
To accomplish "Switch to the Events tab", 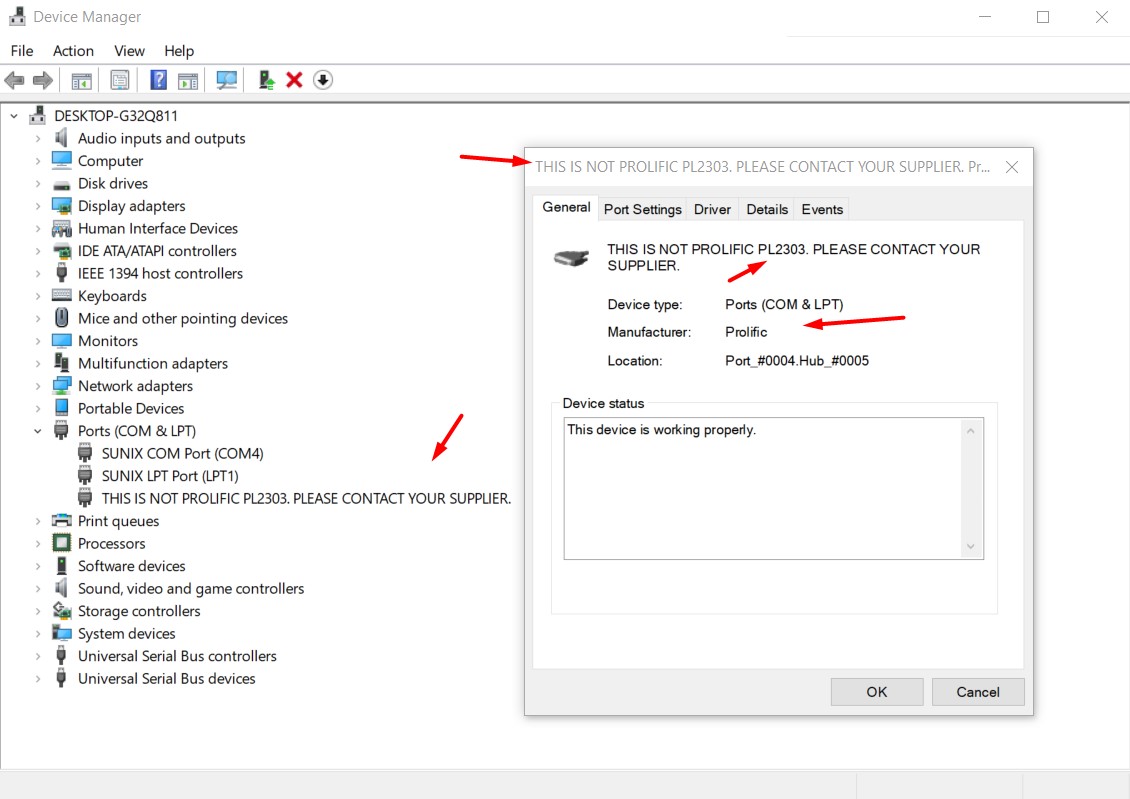I will (822, 209).
